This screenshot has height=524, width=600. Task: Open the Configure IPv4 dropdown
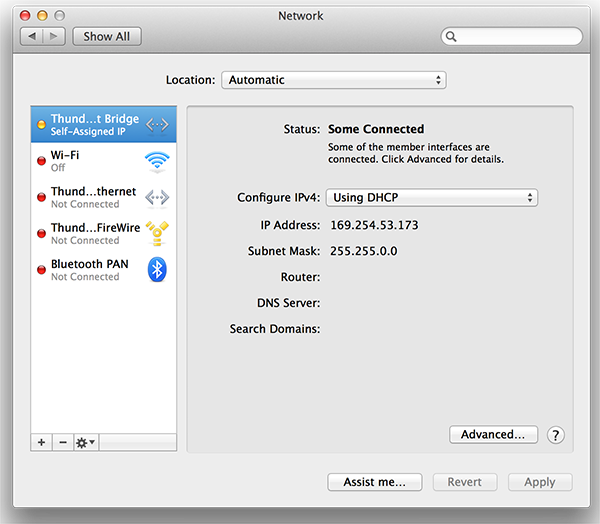[x=432, y=198]
